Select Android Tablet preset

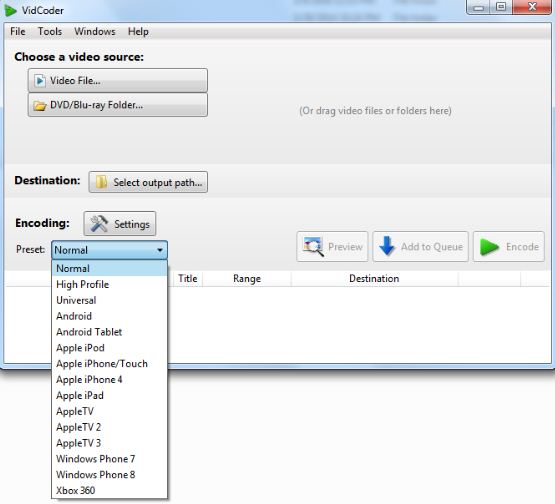click(110, 332)
